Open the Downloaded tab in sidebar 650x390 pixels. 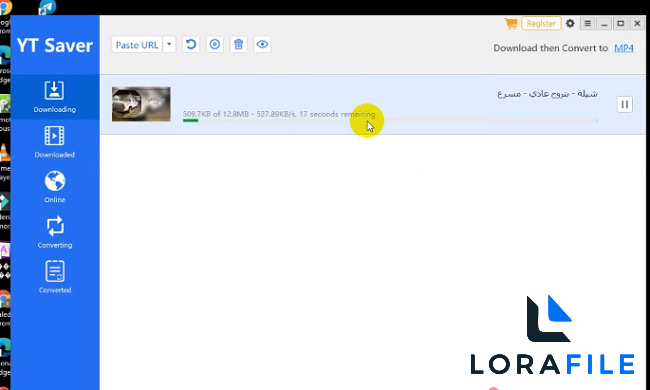coord(55,142)
